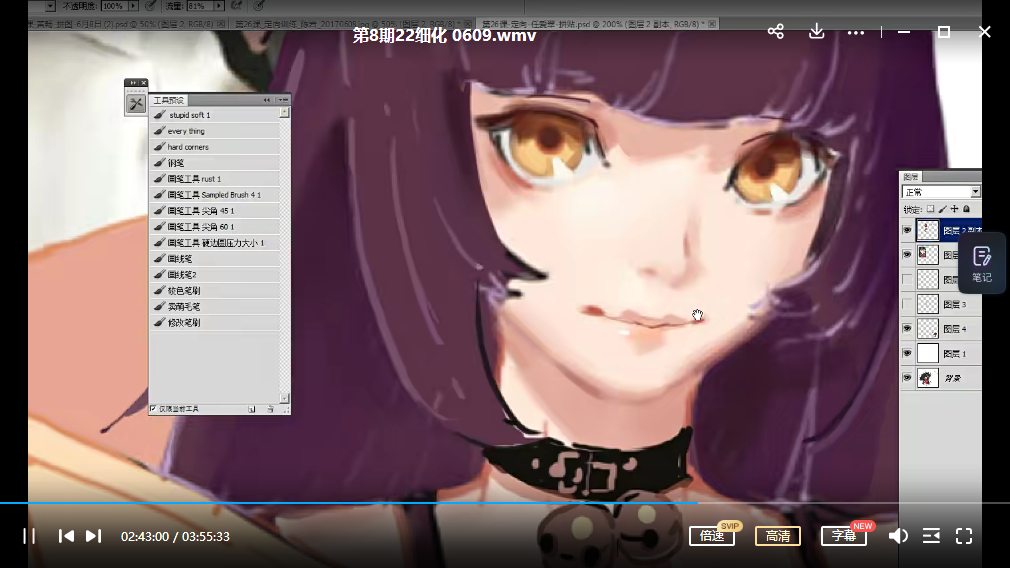The width and height of the screenshot is (1010, 568).
Task: Select the 画笔工具 rust 1 preset
Action: (215, 178)
